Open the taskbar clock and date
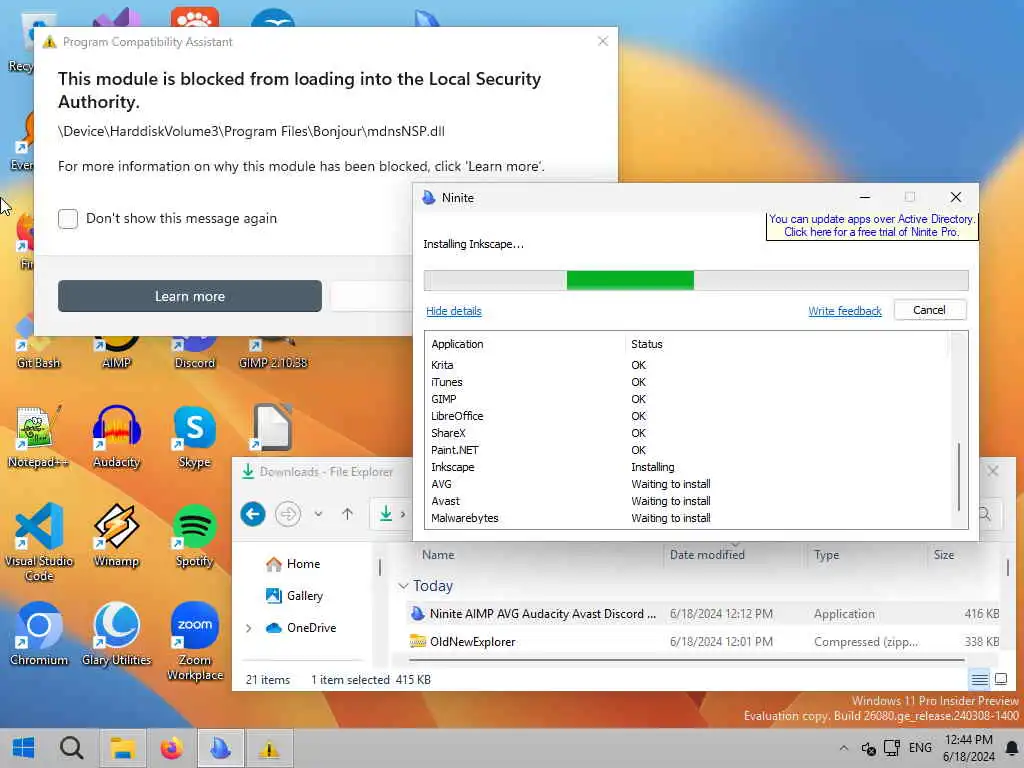This screenshot has height=768, width=1024. pos(968,748)
